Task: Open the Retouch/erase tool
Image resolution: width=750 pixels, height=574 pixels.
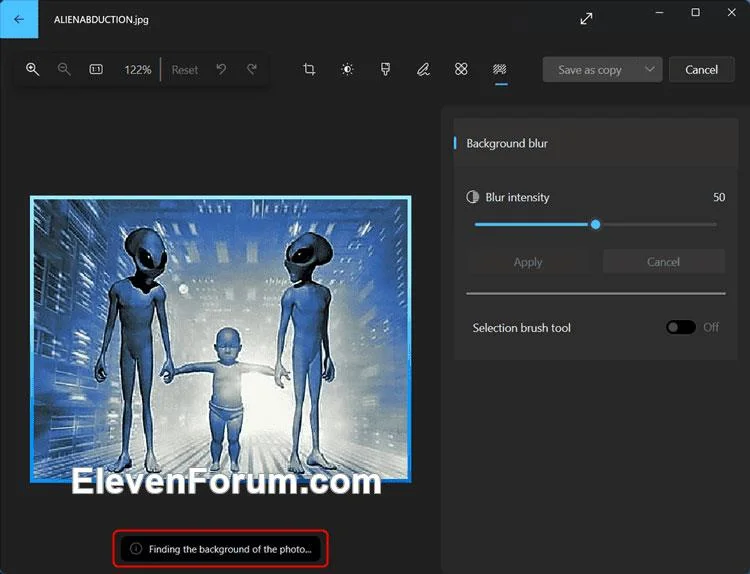Action: (x=461, y=69)
